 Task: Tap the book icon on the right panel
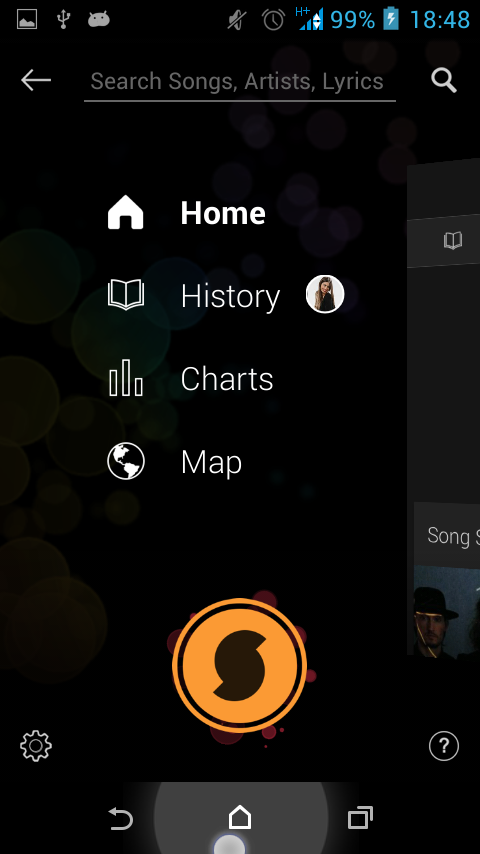tap(453, 240)
